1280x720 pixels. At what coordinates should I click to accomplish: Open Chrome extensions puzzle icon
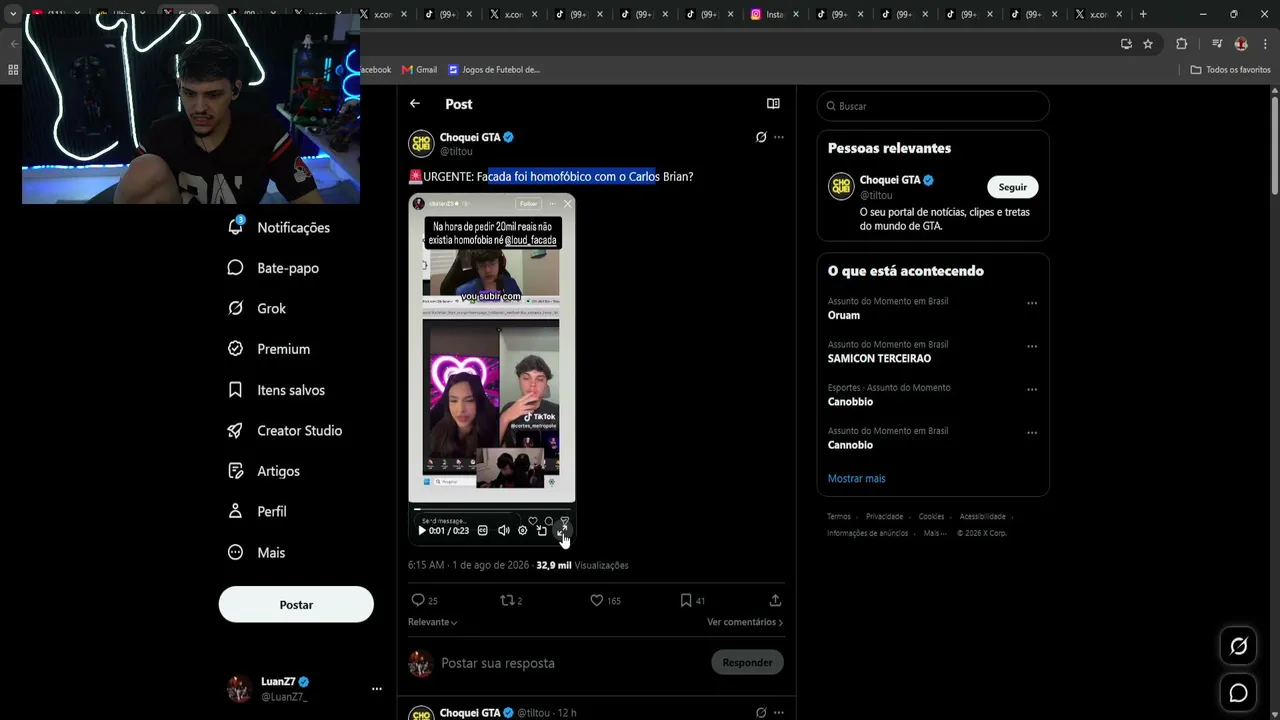pyautogui.click(x=1181, y=44)
